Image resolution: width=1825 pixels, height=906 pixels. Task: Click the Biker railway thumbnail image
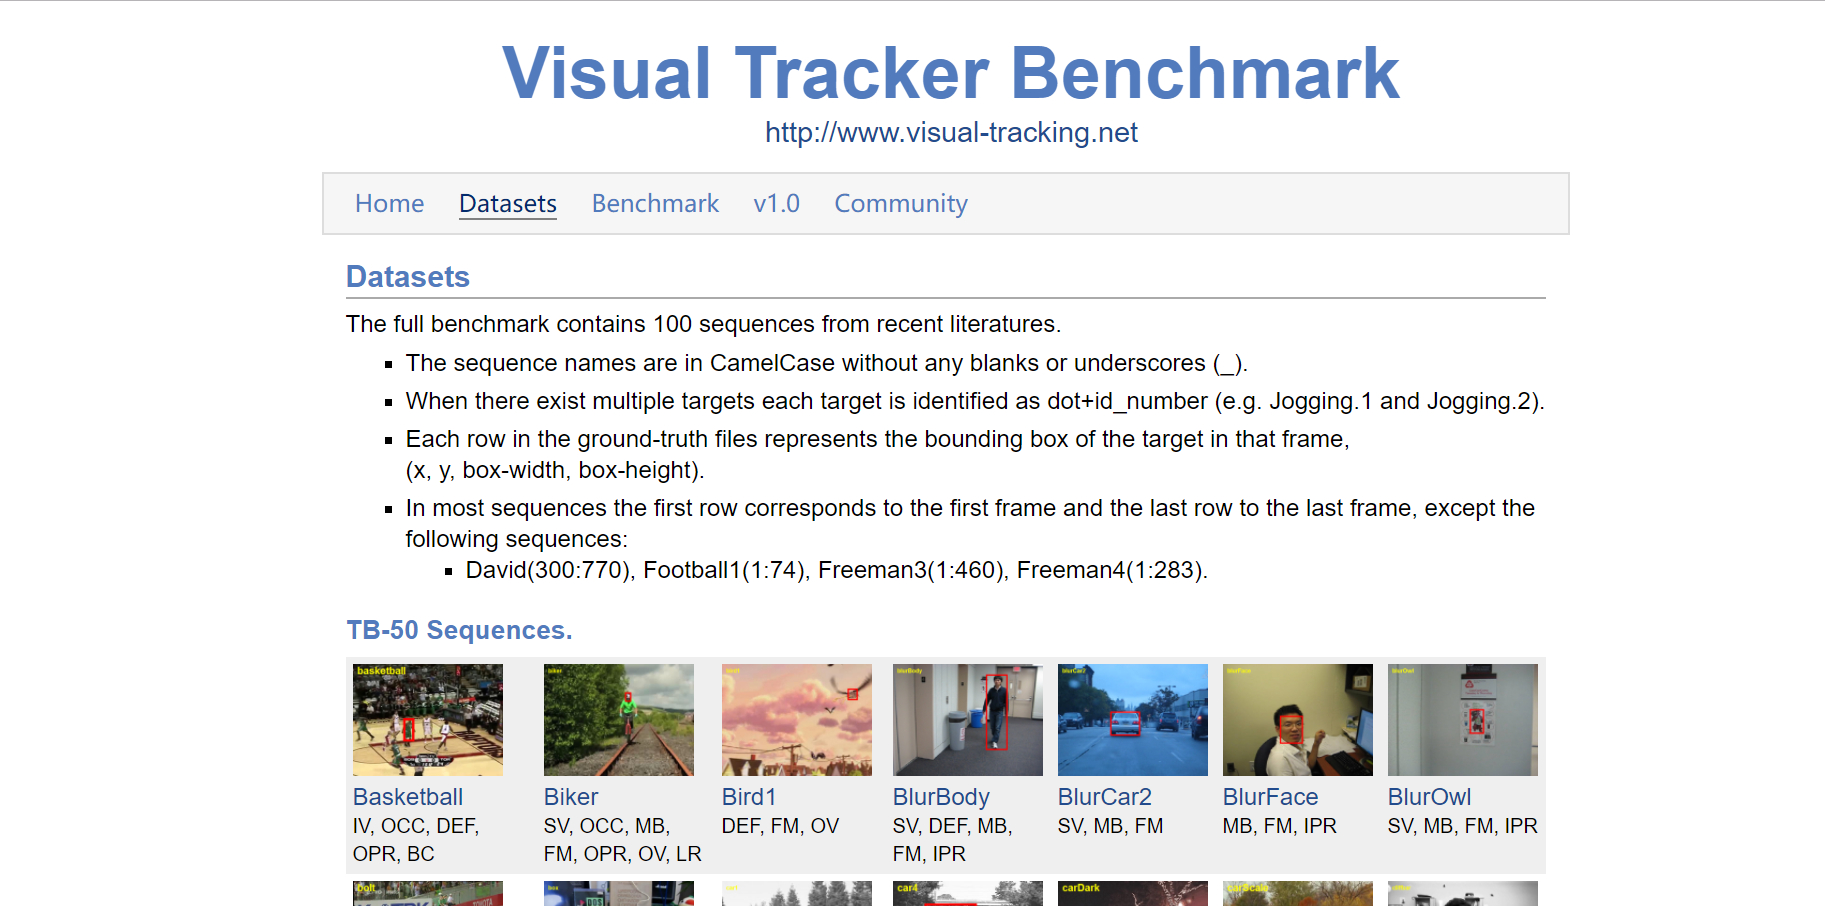[x=618, y=720]
